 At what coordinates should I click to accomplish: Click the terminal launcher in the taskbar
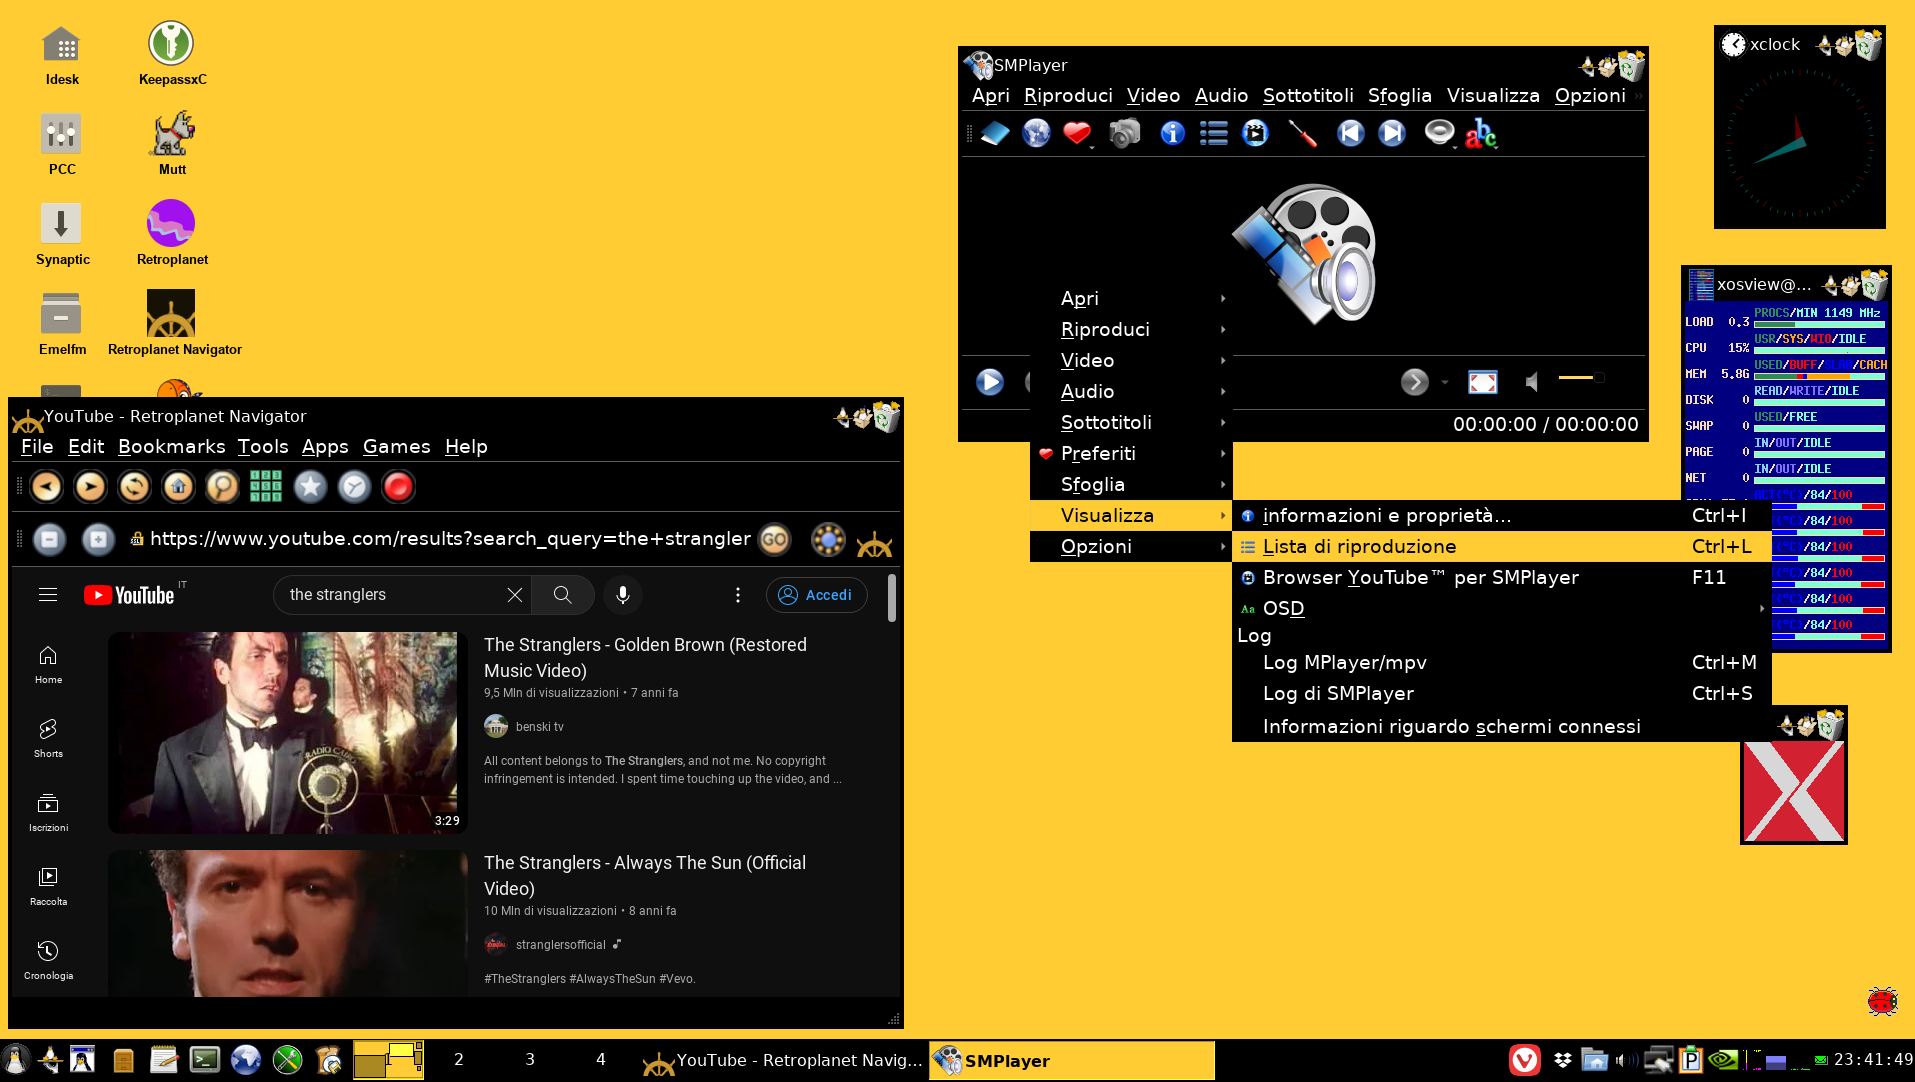(205, 1060)
